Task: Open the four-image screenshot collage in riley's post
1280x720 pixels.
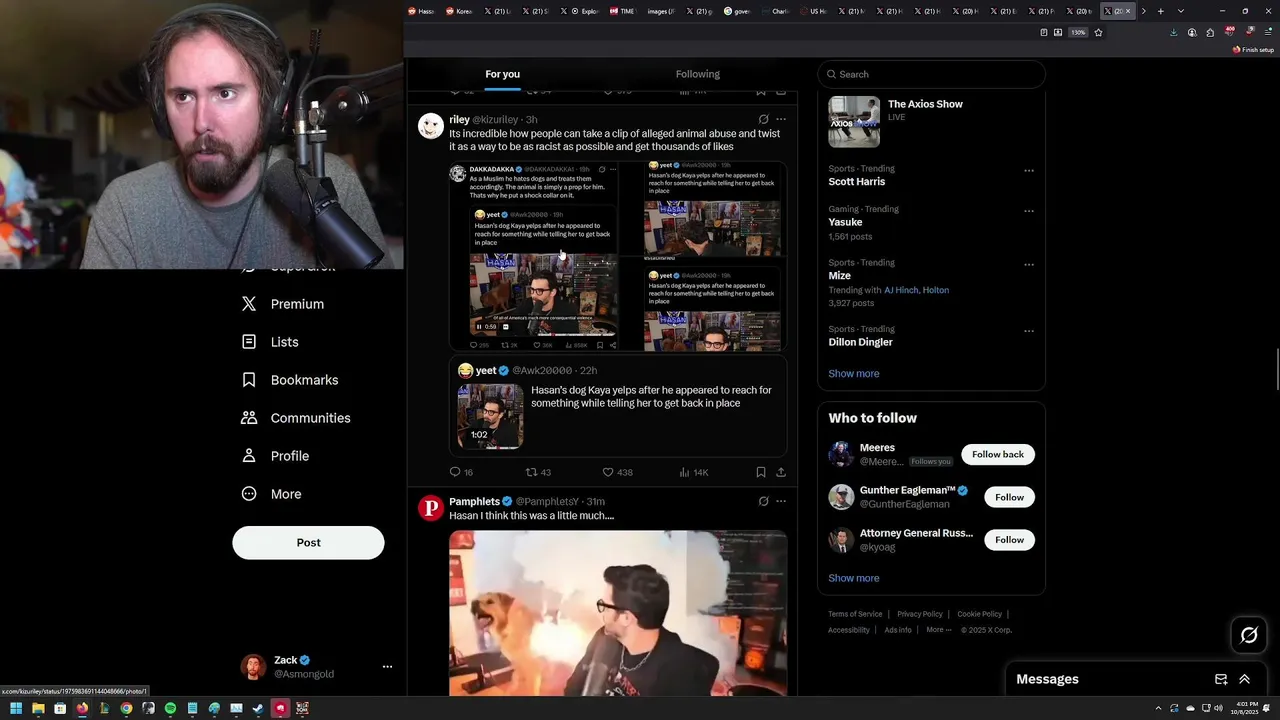Action: pyautogui.click(x=618, y=256)
